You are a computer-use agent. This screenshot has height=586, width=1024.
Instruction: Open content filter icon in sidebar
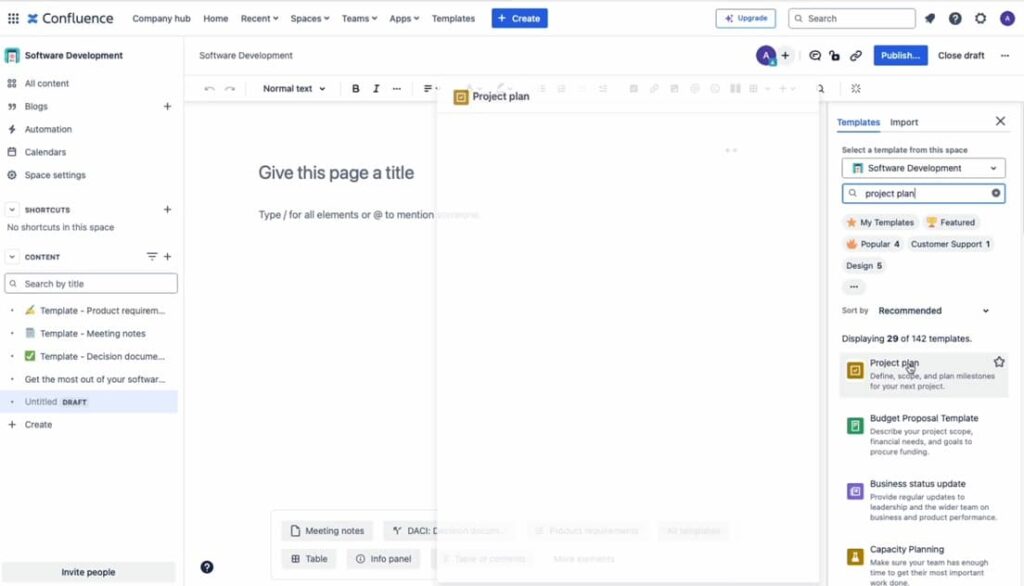click(152, 257)
